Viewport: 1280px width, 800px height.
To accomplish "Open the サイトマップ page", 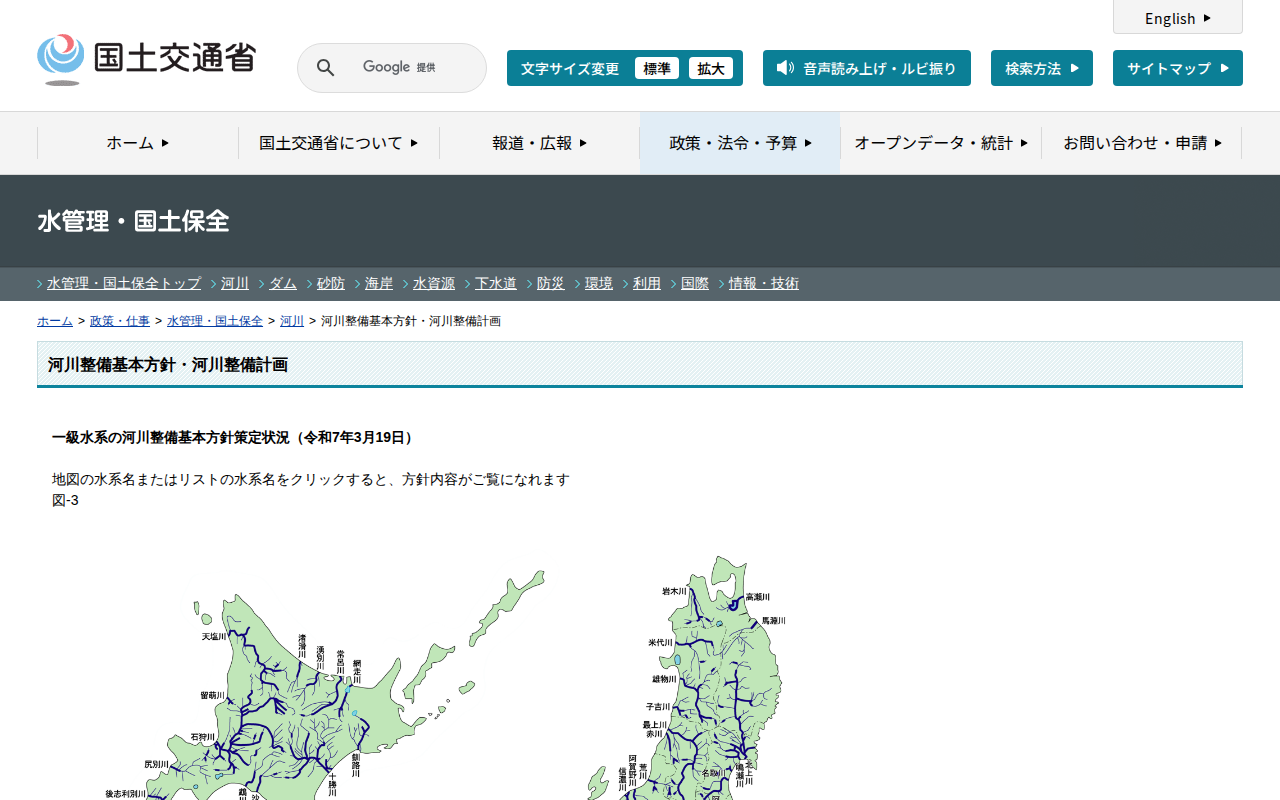I will 1177,68.
